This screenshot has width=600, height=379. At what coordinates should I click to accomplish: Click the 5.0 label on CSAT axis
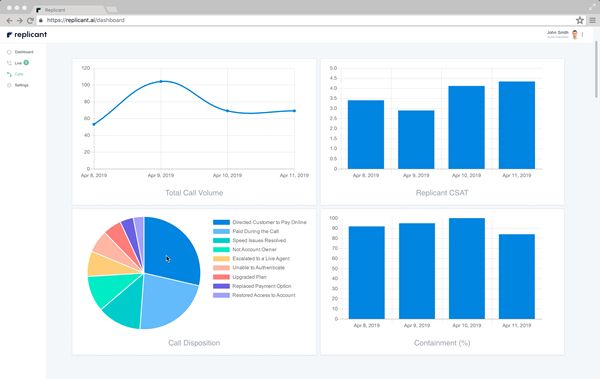(x=333, y=68)
